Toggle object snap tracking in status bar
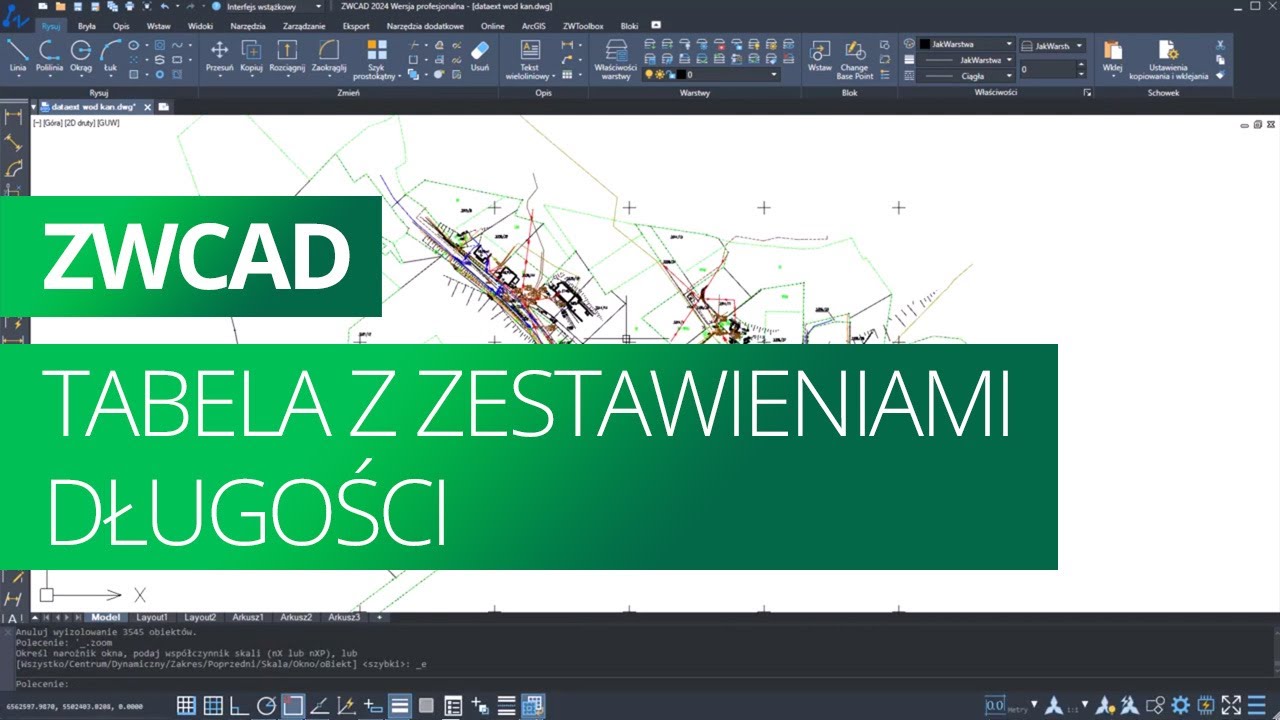Screen dimensions: 1280x720 pos(319,705)
